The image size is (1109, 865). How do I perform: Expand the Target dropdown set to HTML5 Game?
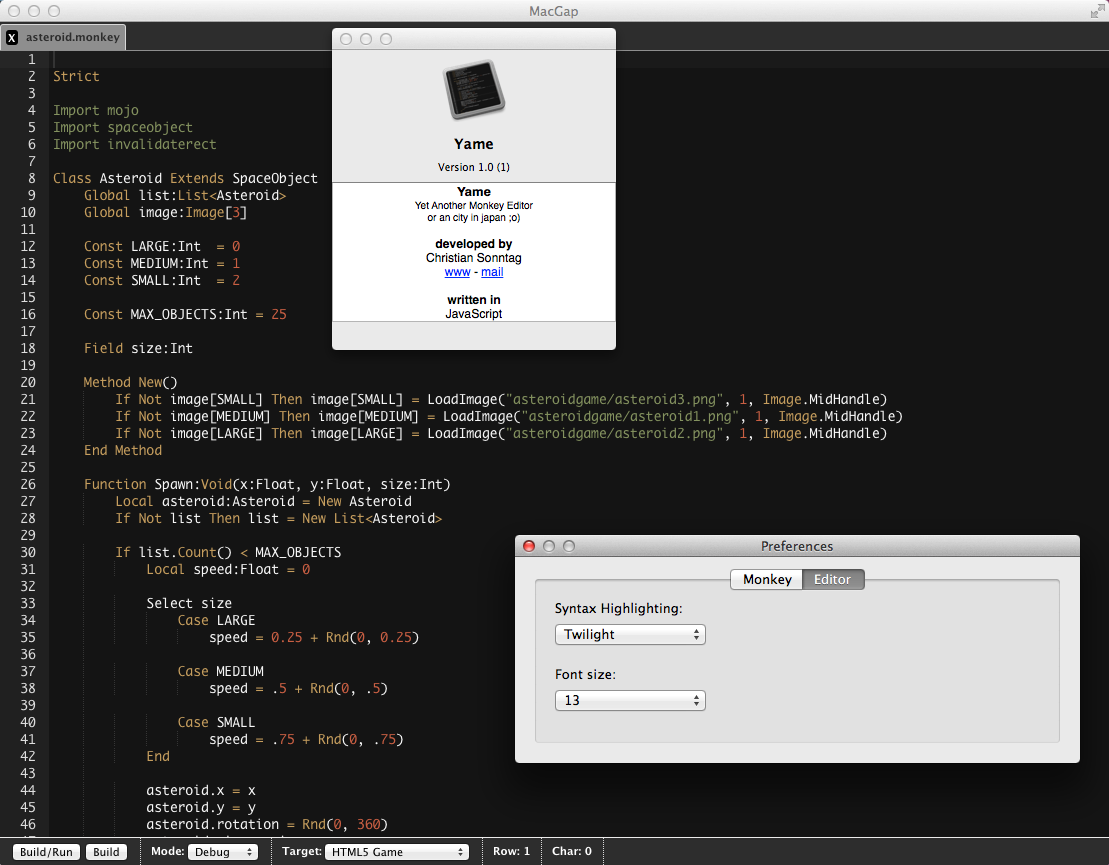pos(397,852)
